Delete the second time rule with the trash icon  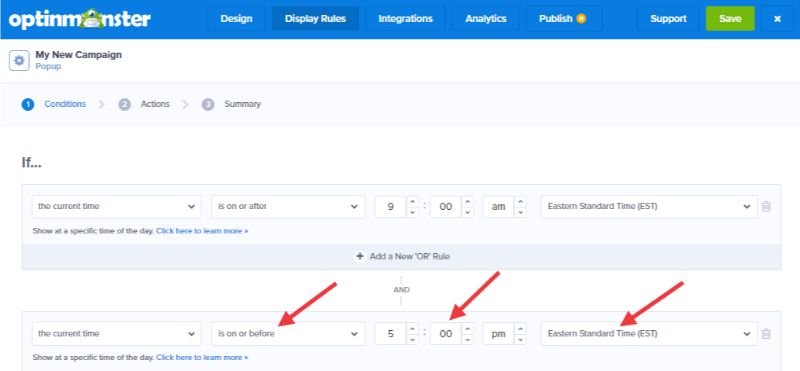coord(766,334)
